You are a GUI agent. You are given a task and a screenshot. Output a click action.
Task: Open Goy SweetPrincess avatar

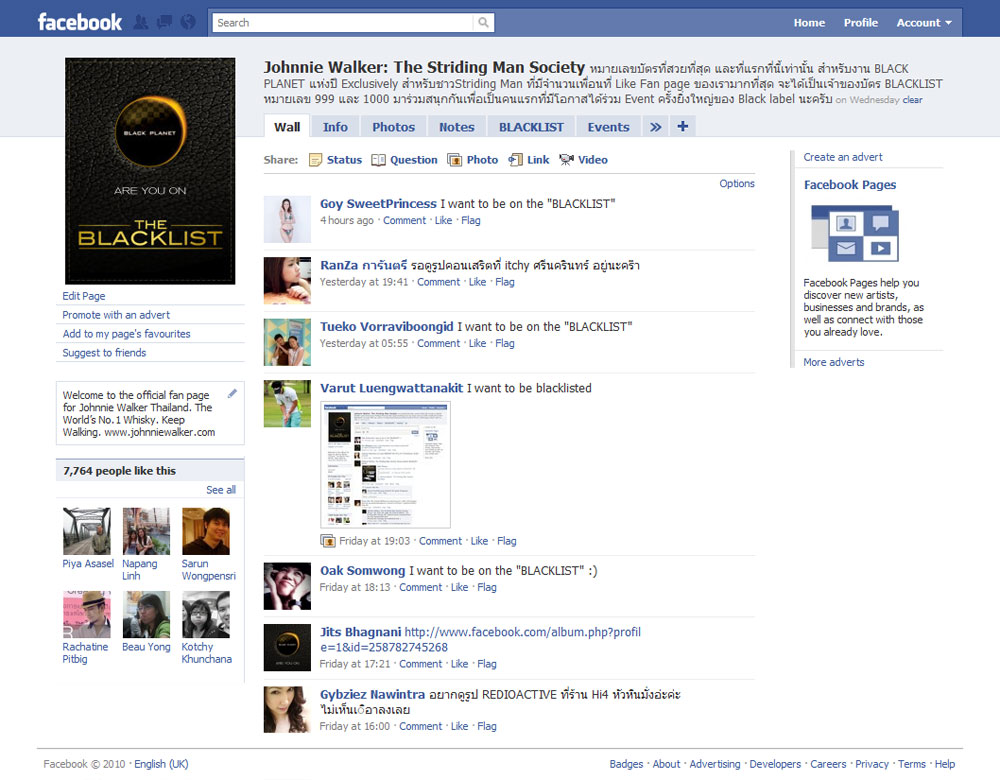pos(287,219)
